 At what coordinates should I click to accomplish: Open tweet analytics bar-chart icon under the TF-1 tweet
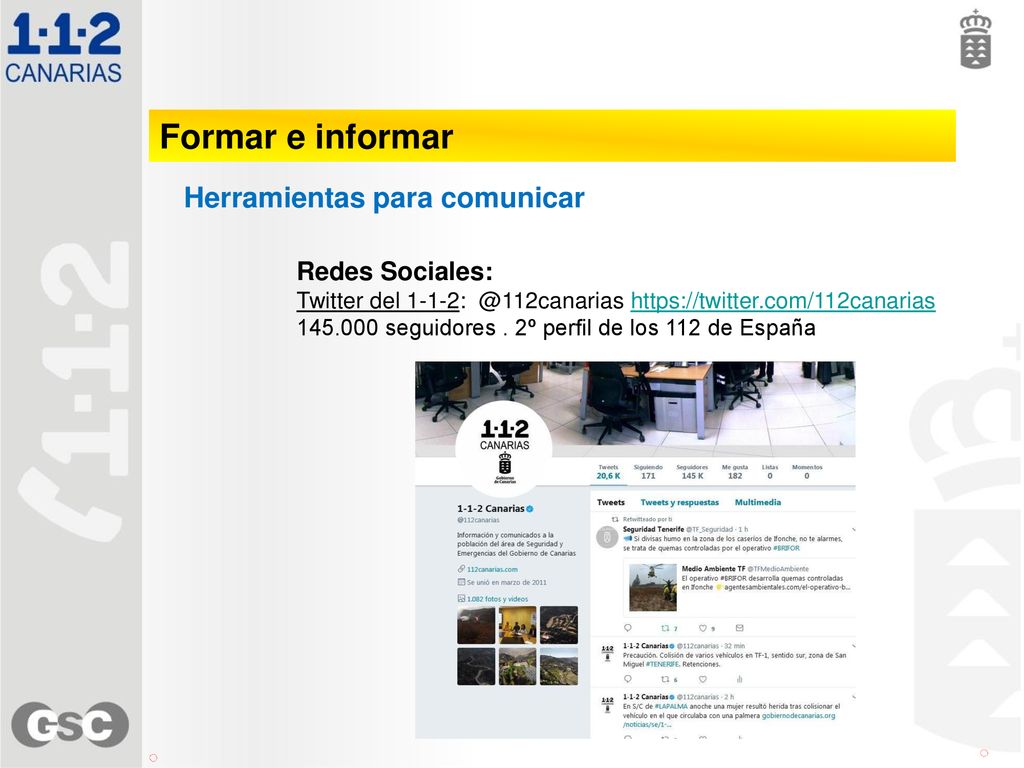click(x=739, y=679)
